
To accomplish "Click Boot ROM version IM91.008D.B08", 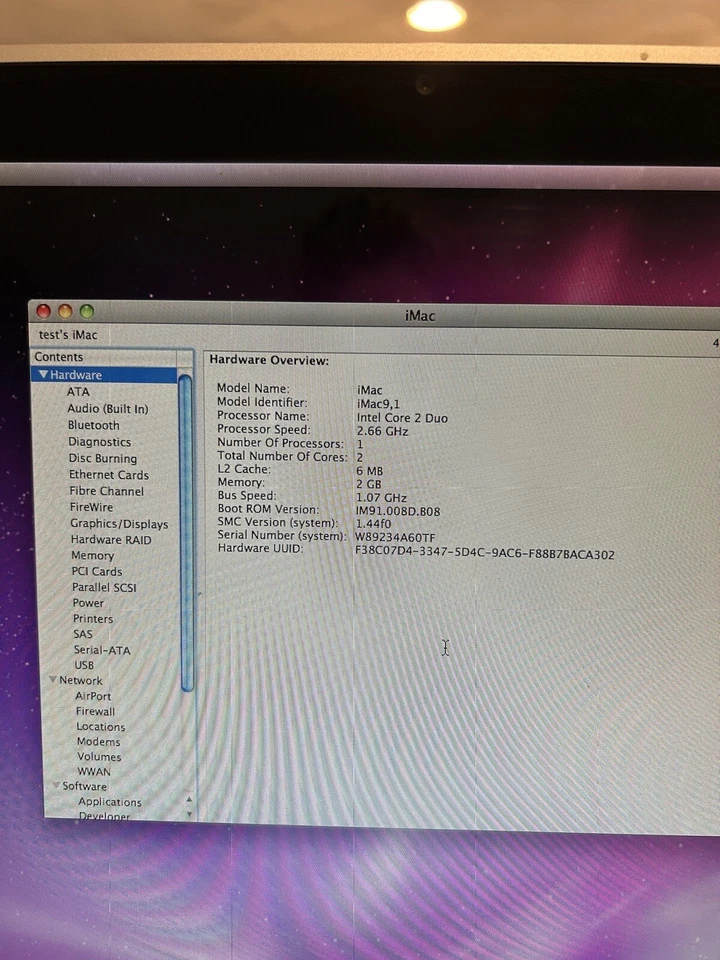I will [398, 511].
